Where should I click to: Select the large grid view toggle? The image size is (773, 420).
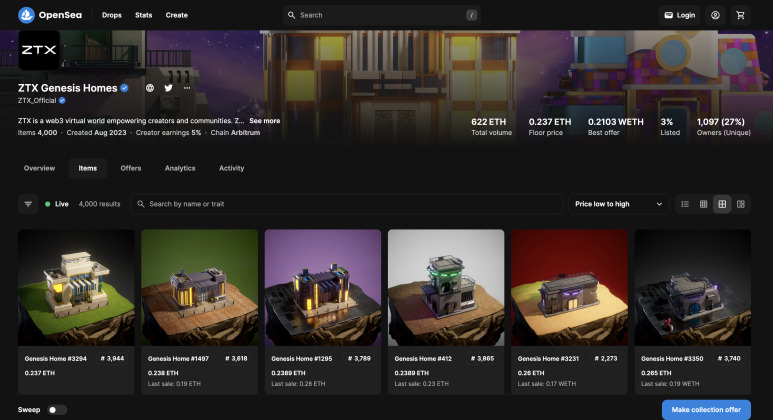pos(722,204)
